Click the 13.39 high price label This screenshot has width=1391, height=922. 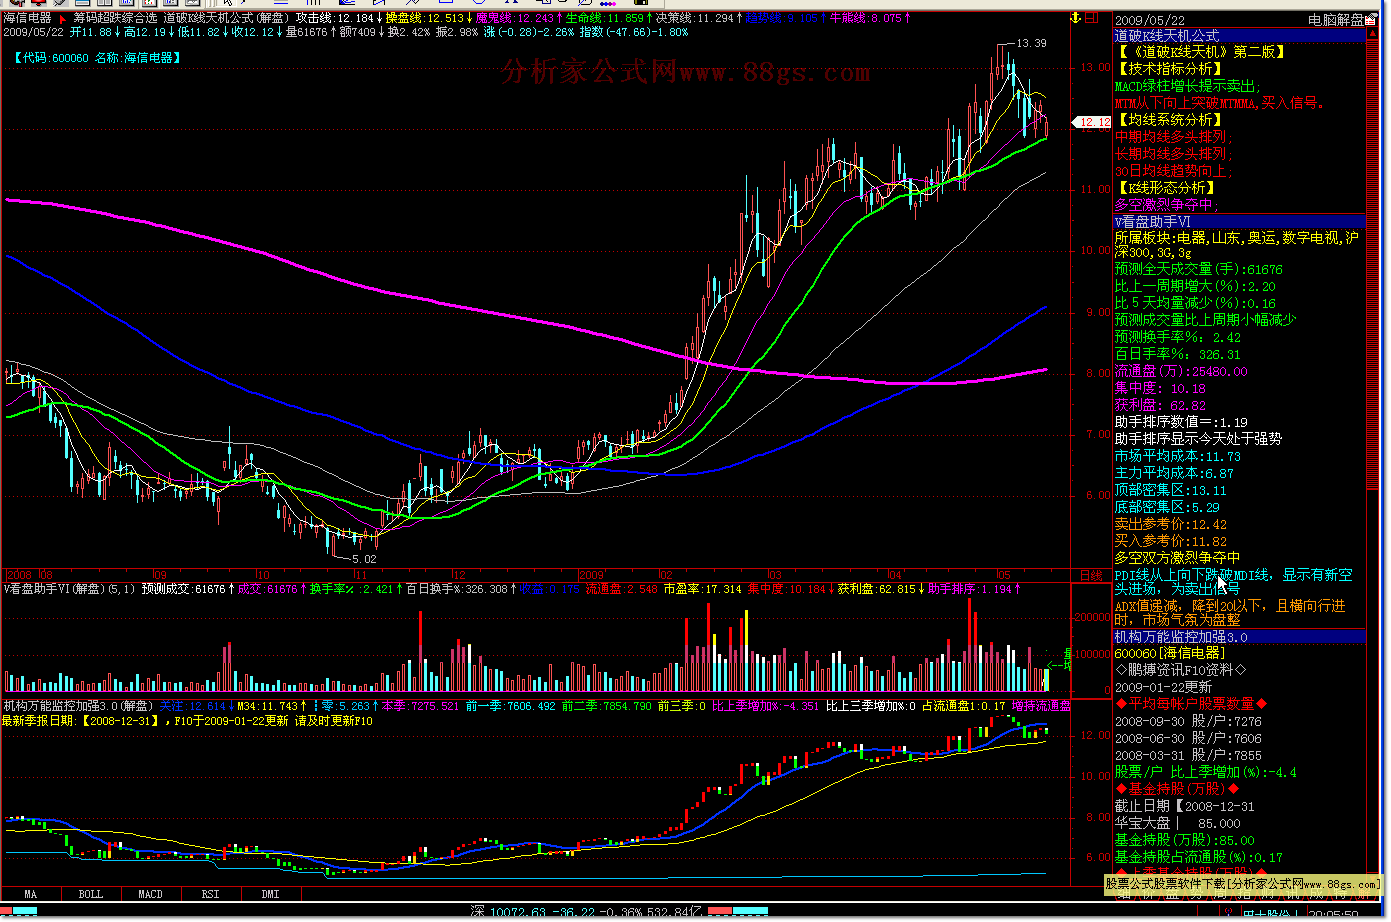coord(1031,44)
